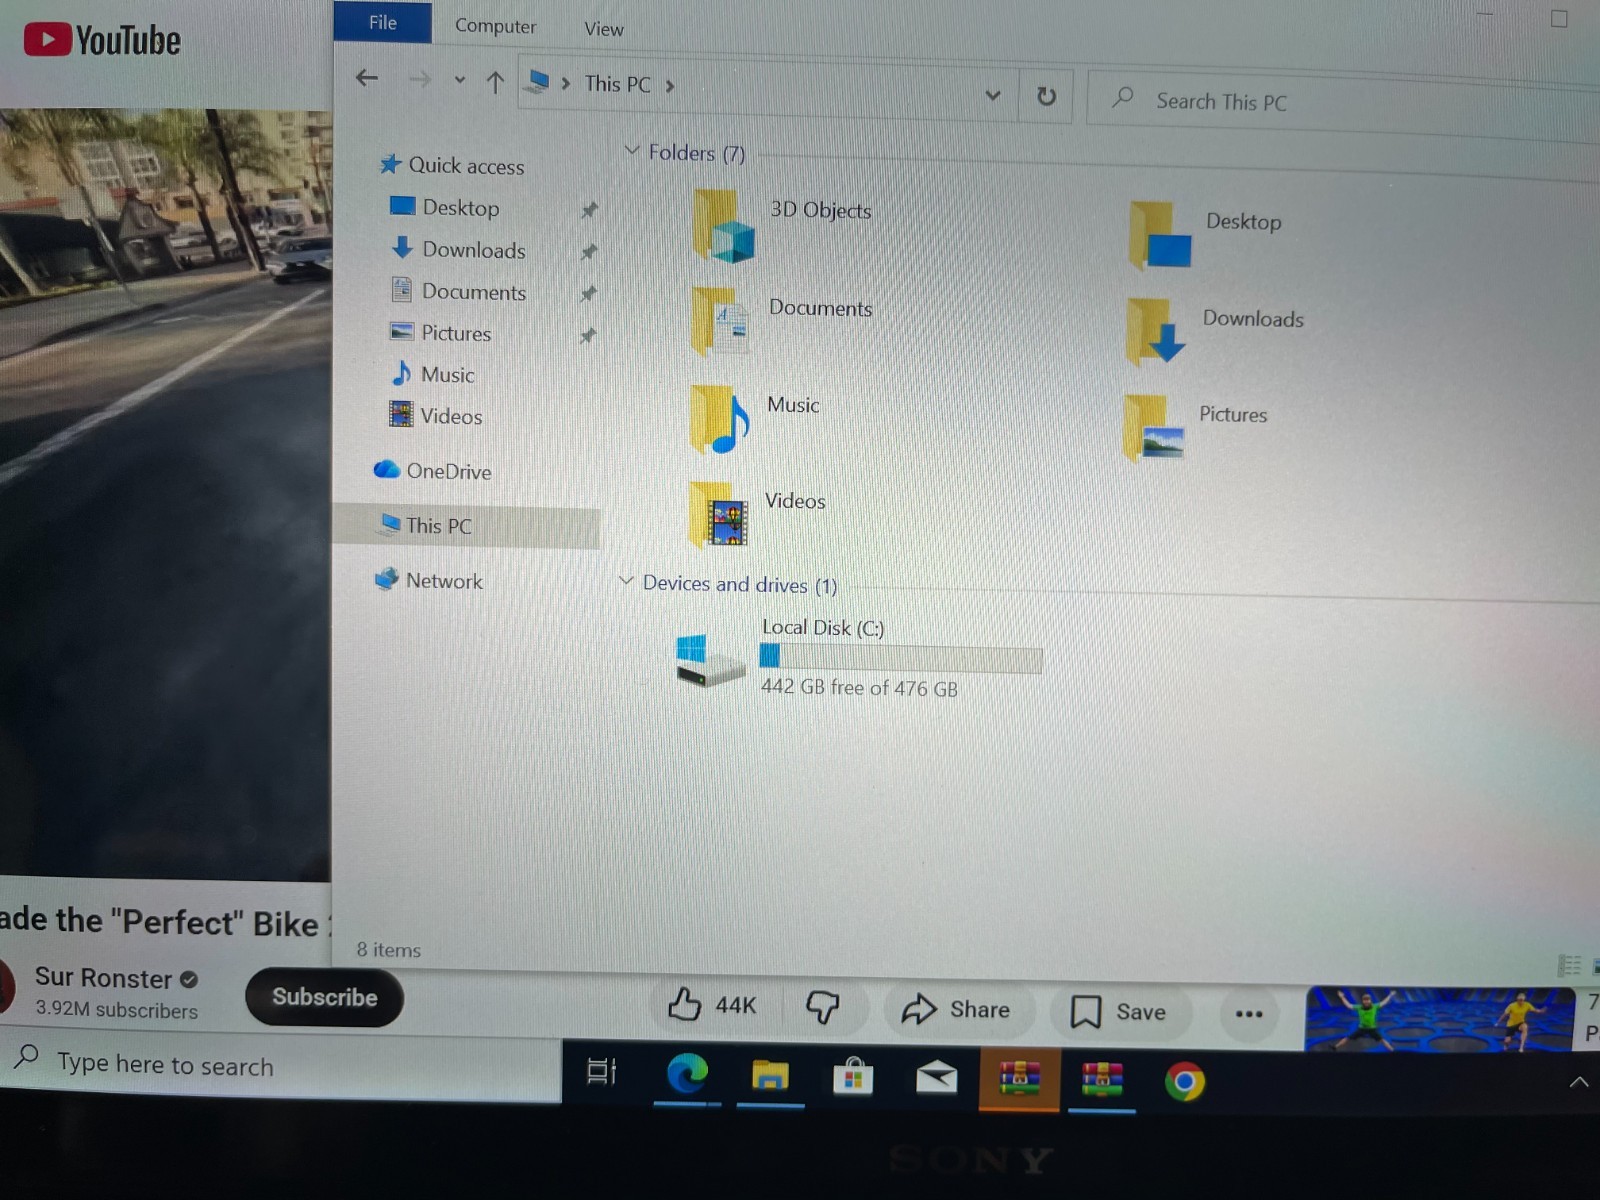This screenshot has width=1600, height=1200.
Task: Expand the address bar history dropdown
Action: click(993, 95)
